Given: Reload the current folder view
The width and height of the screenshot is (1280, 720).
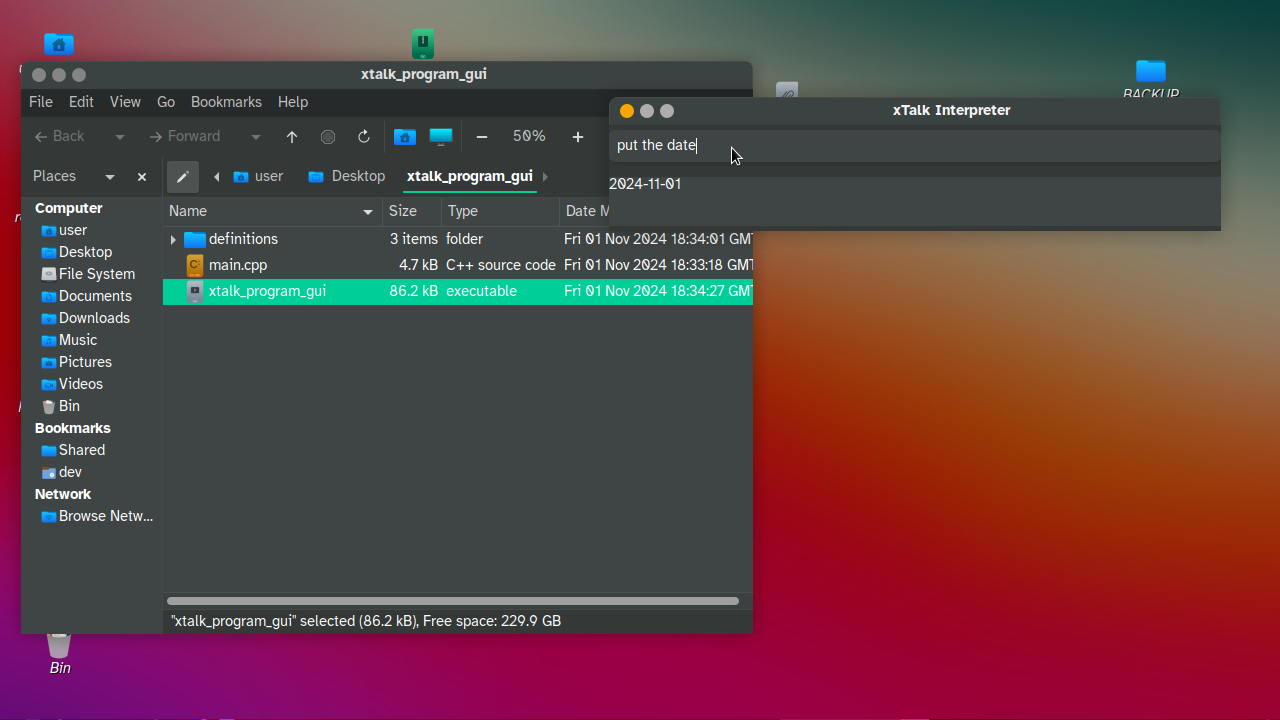Looking at the screenshot, I should click(x=364, y=137).
